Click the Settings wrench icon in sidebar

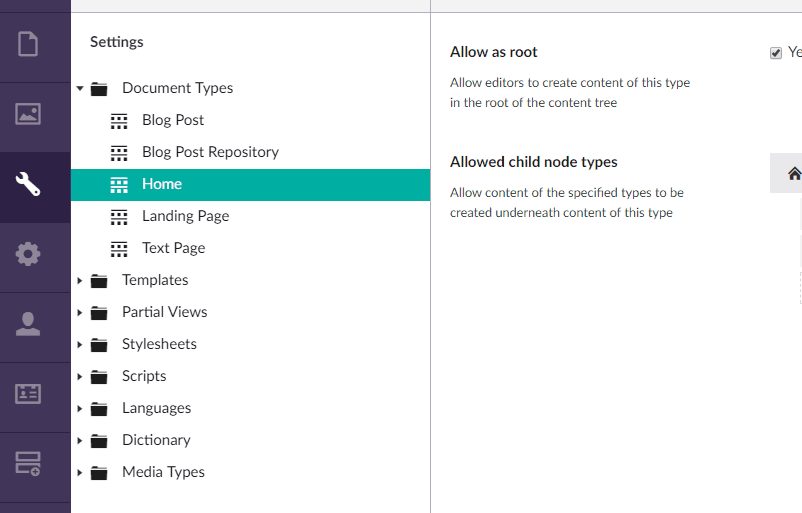point(28,184)
